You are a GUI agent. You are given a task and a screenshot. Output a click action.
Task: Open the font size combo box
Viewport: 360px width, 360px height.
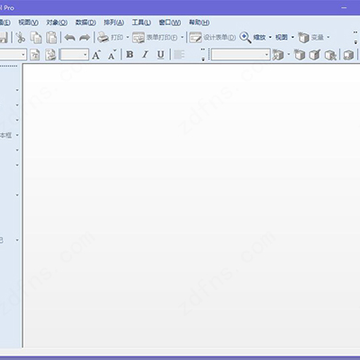(x=74, y=55)
